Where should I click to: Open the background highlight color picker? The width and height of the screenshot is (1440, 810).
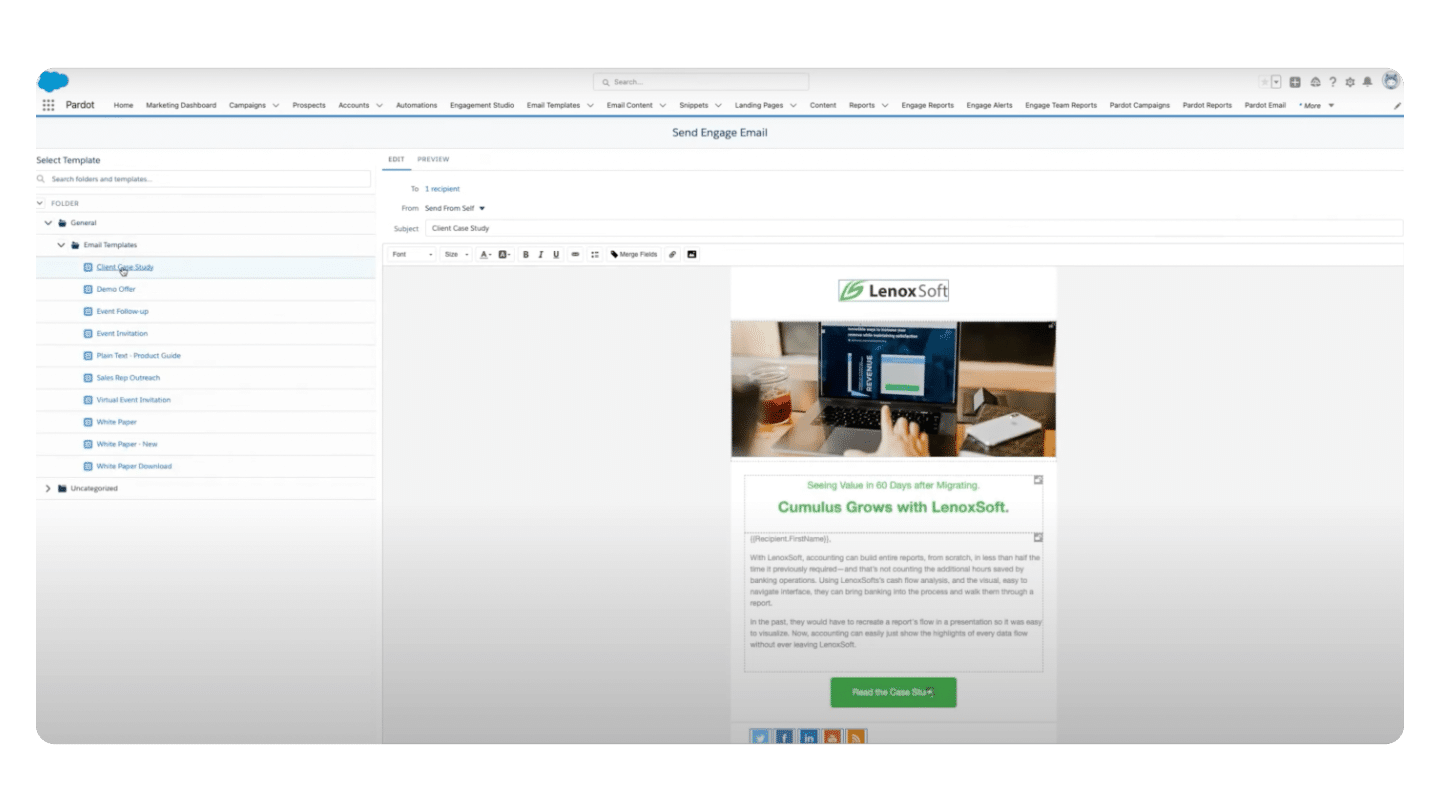coord(504,255)
